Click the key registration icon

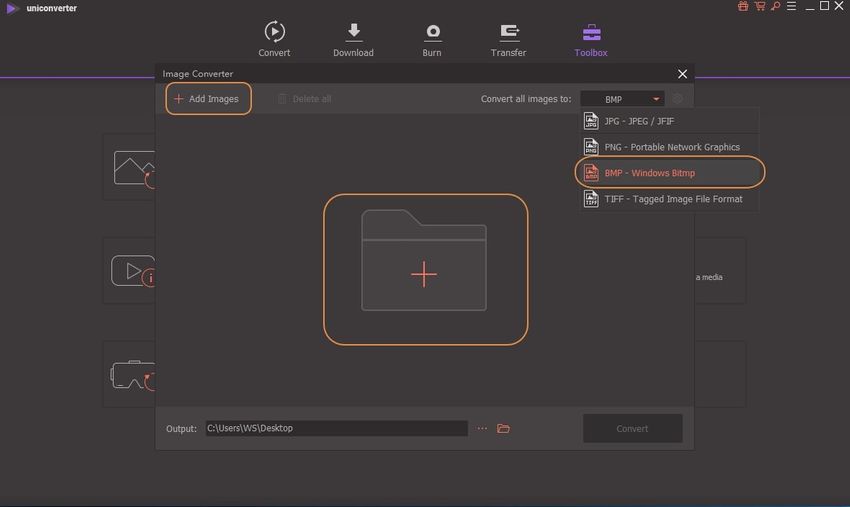coord(775,6)
